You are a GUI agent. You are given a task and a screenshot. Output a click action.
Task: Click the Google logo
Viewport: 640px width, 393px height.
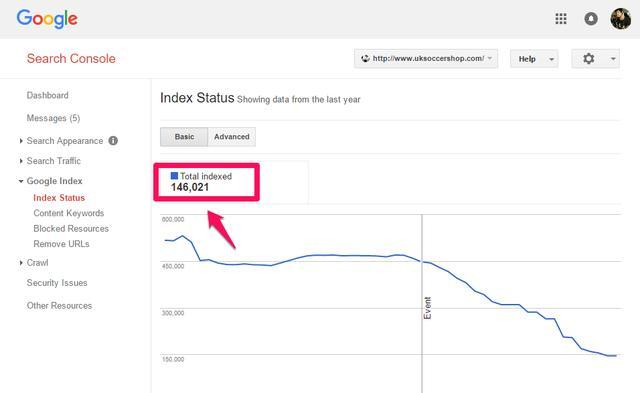pos(47,19)
